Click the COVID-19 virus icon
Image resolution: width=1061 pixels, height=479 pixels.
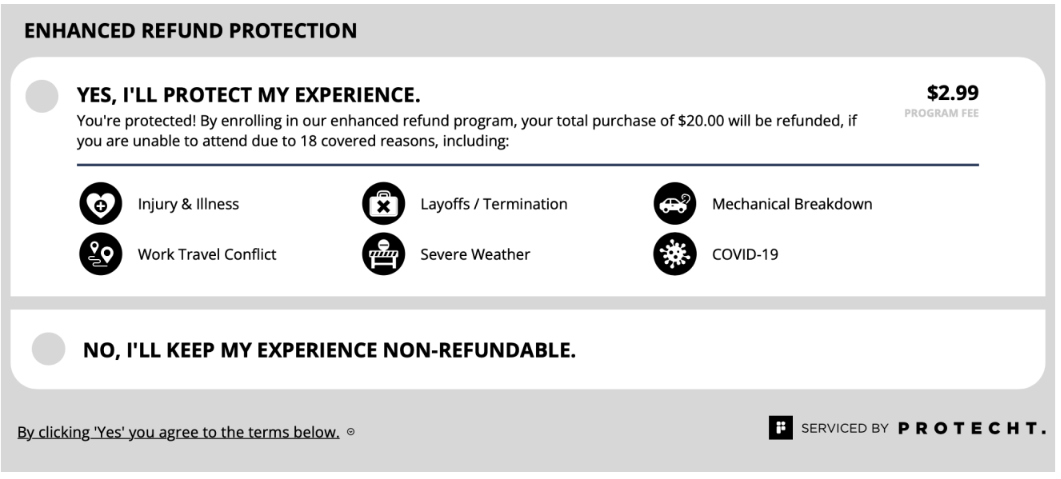[675, 254]
